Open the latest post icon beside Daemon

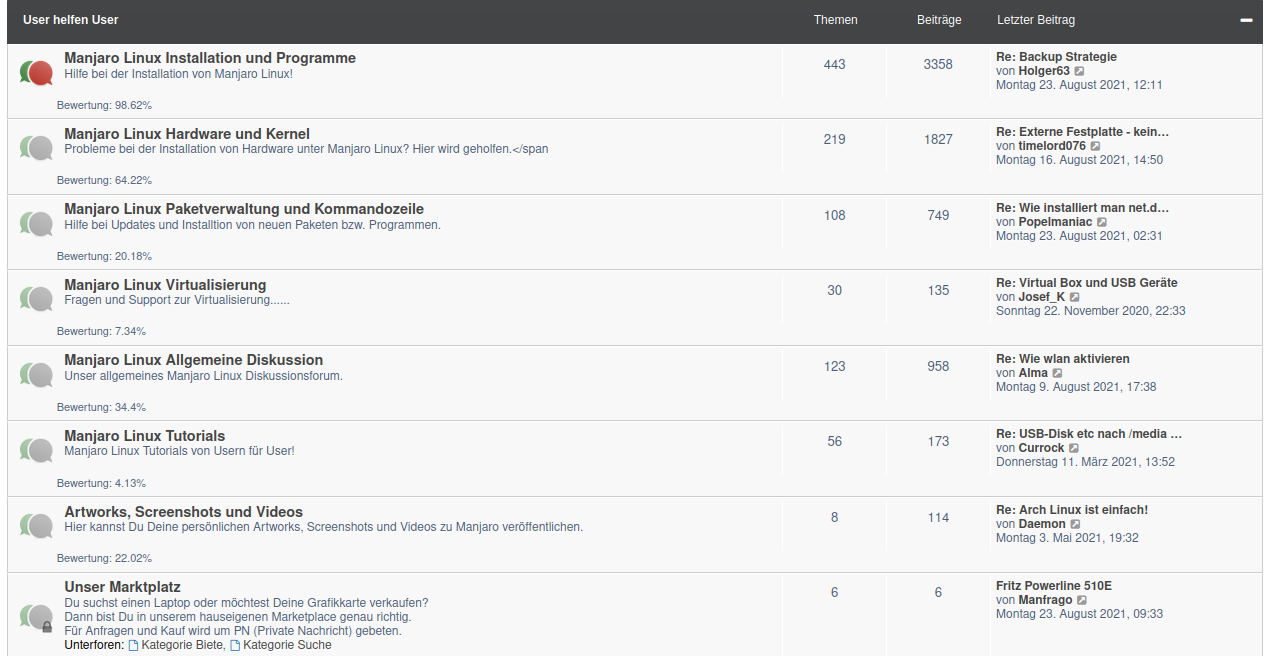[1075, 524]
